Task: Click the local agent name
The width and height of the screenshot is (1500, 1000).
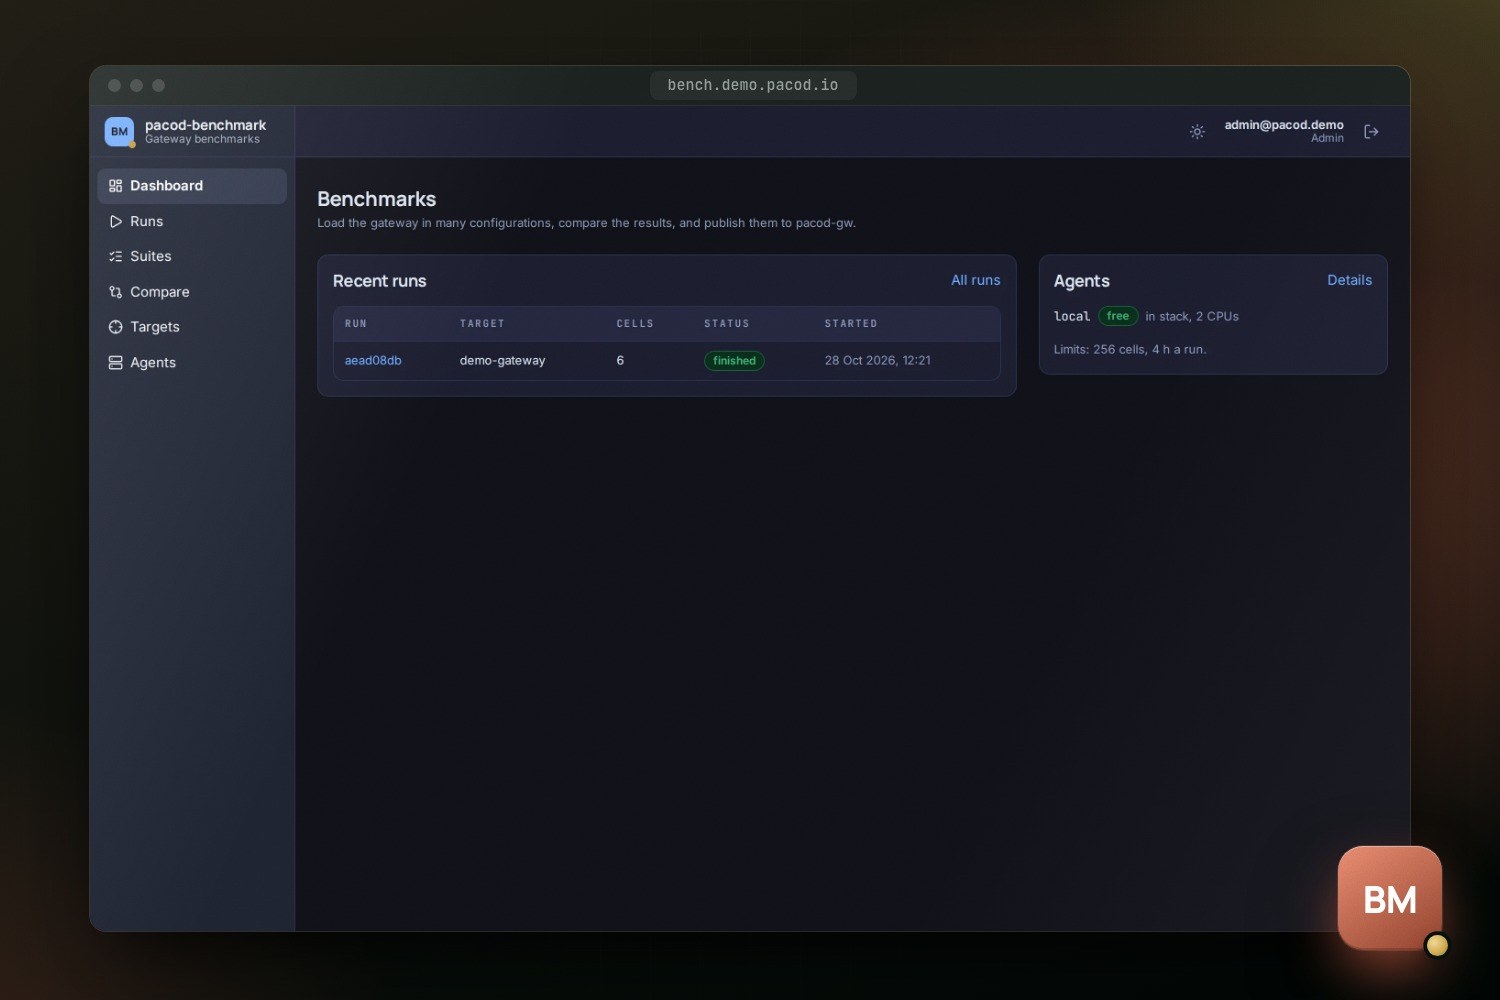Action: pos(1072,317)
